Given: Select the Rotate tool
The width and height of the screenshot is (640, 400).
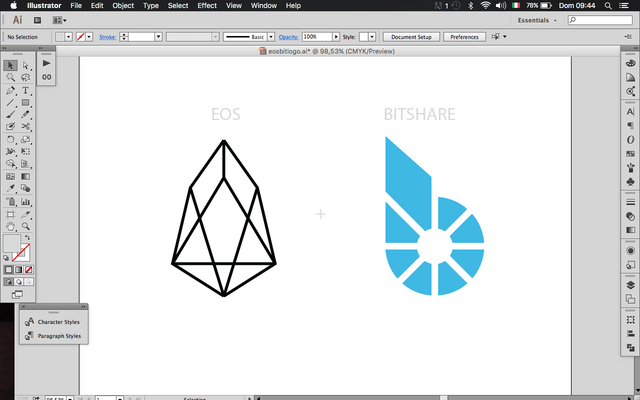Looking at the screenshot, I should (x=11, y=140).
